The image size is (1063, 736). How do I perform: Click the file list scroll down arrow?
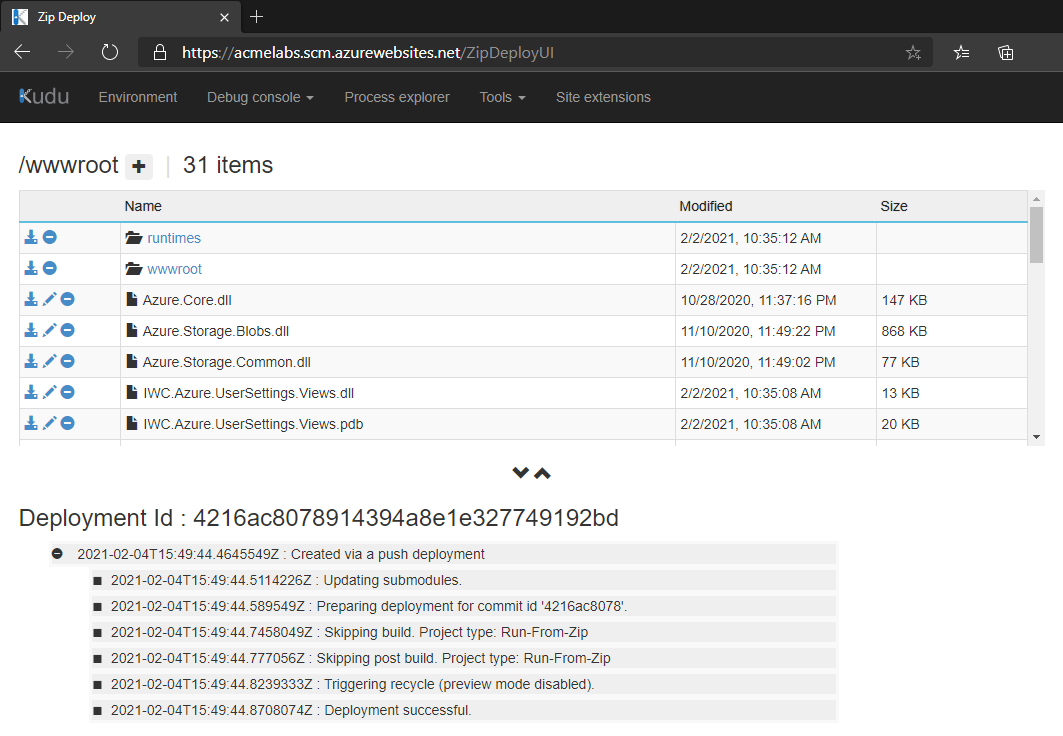coord(1036,437)
